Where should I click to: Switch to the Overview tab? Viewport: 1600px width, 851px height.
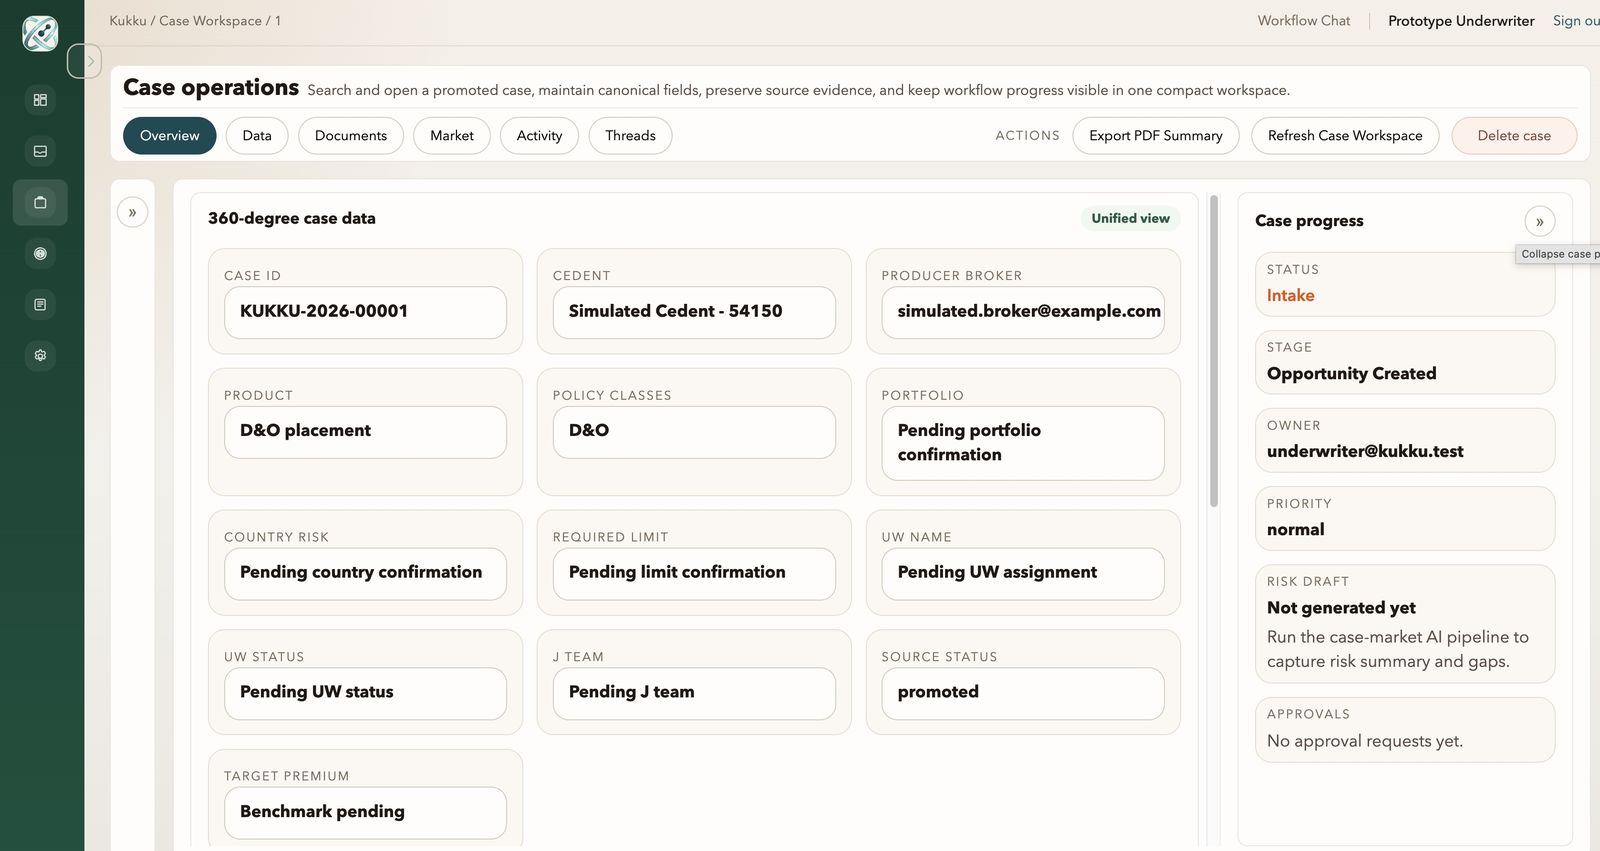tap(169, 136)
